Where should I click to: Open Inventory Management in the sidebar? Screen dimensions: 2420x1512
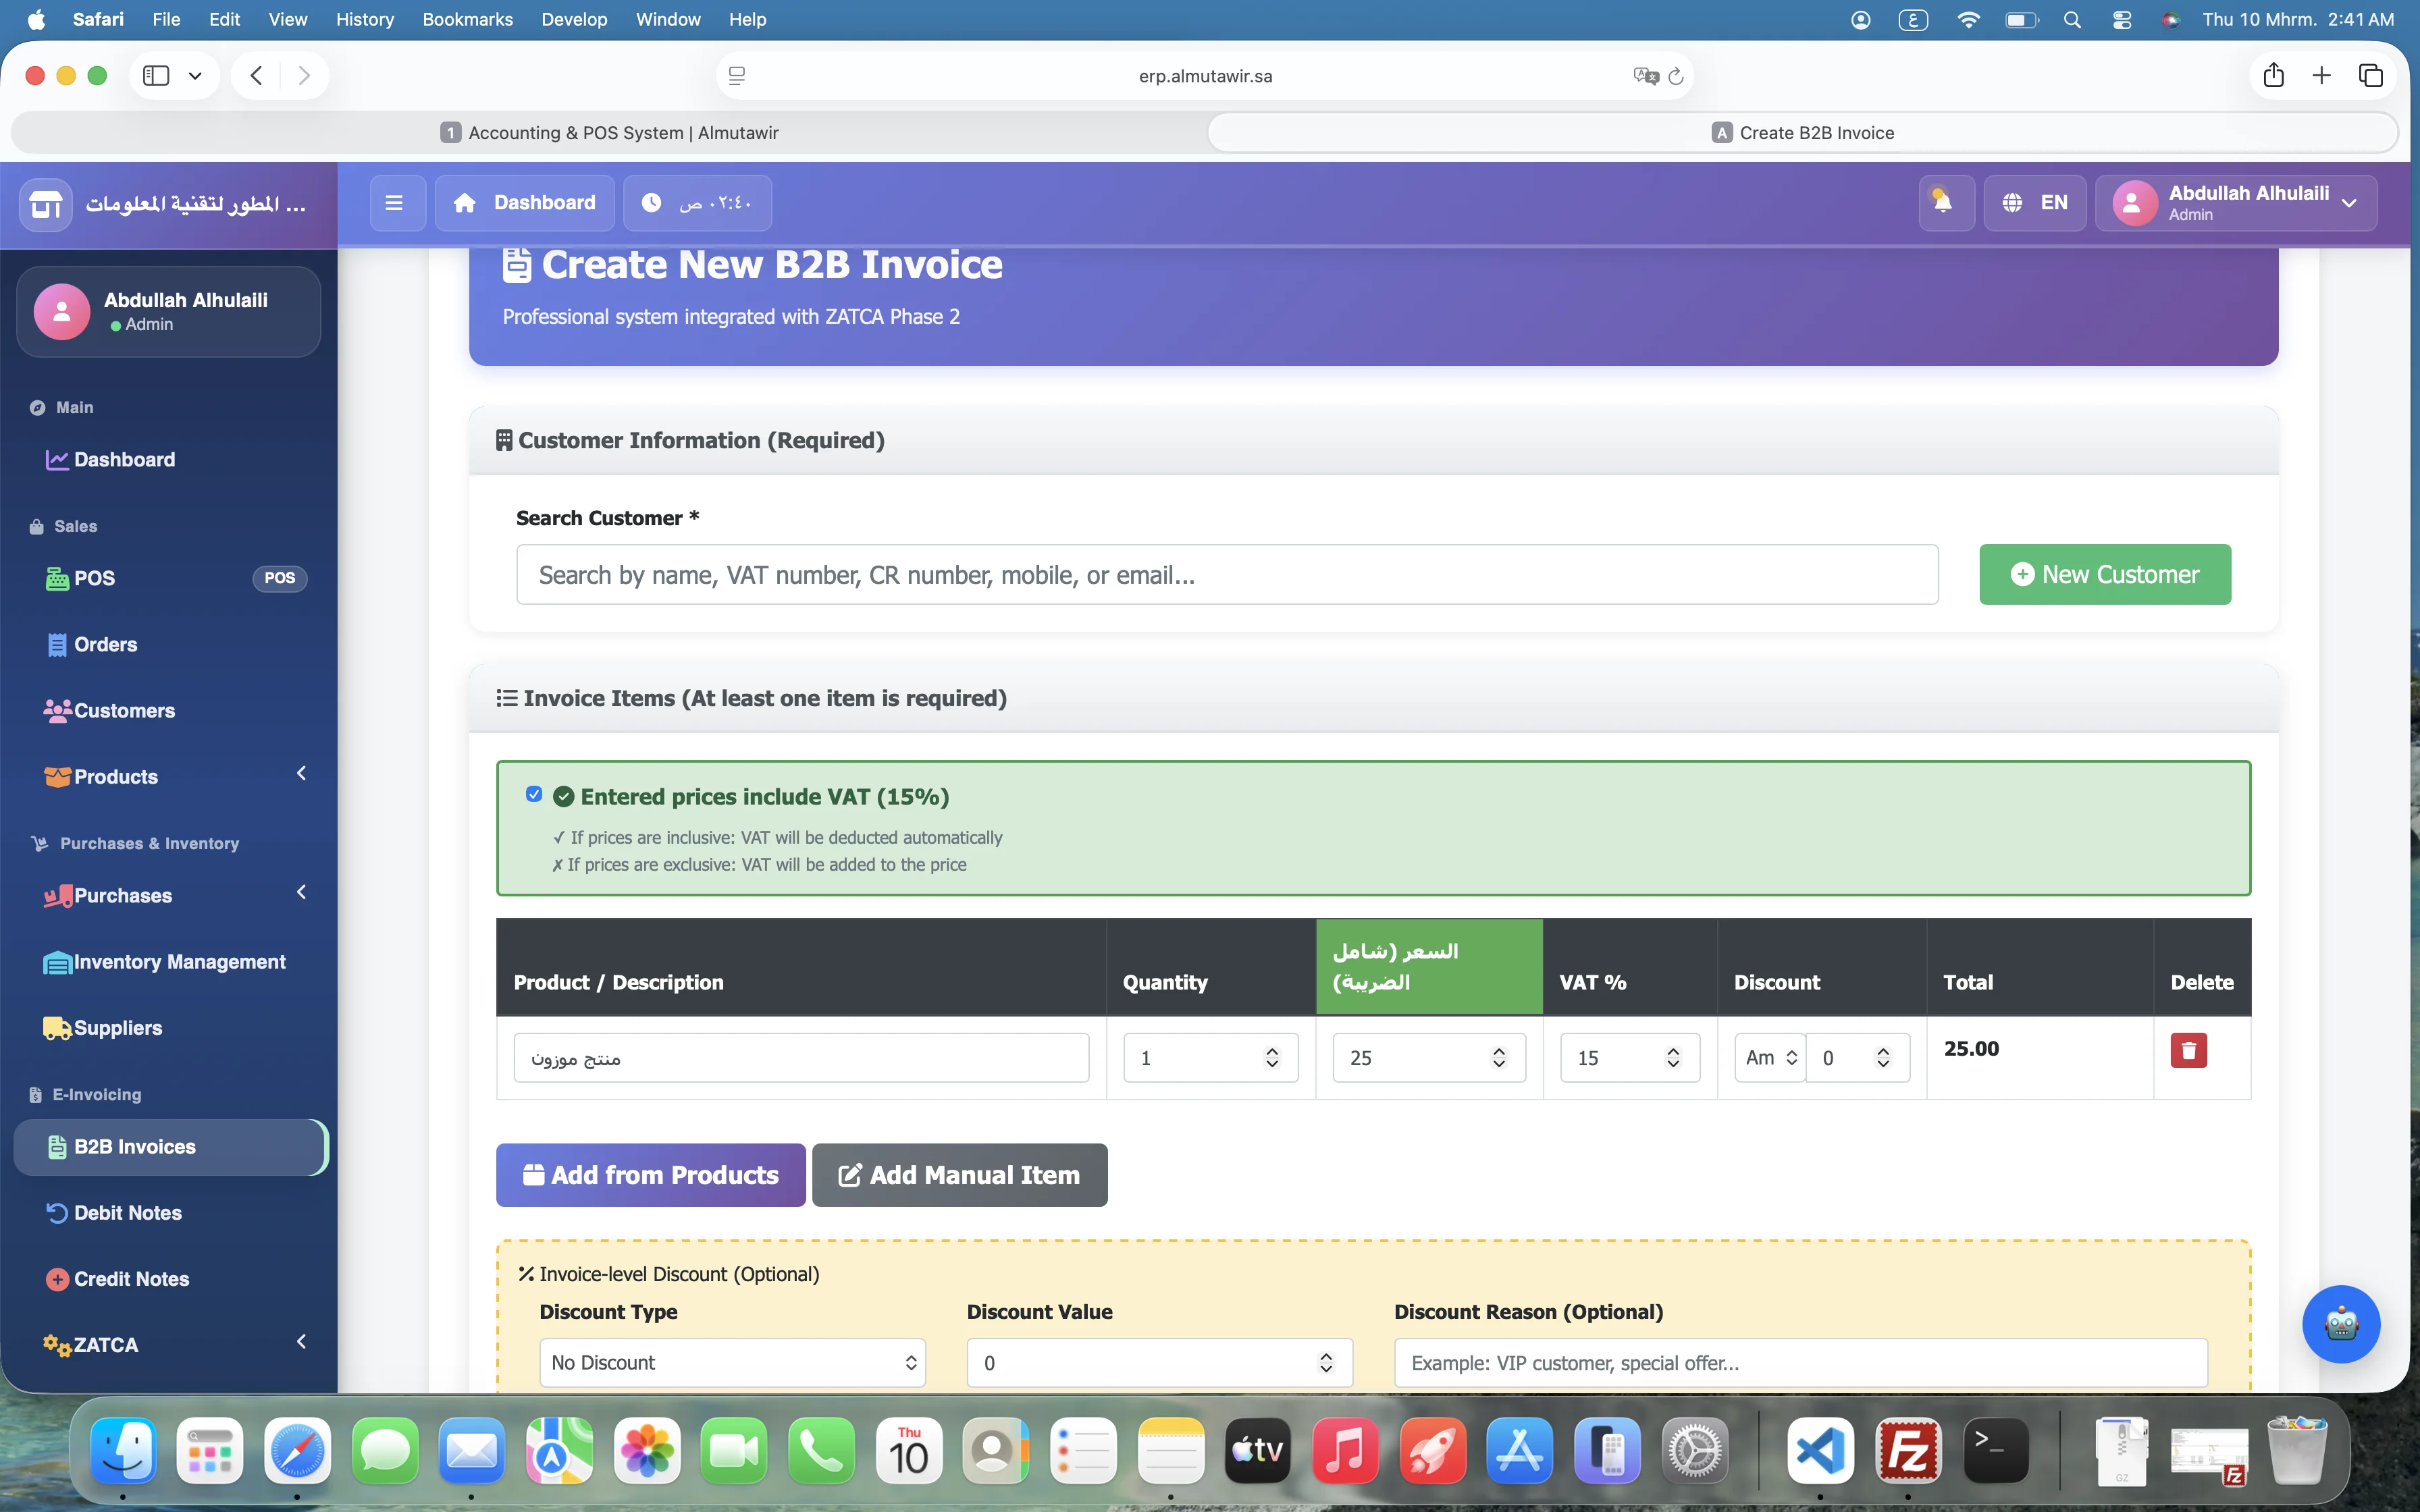tap(170, 962)
